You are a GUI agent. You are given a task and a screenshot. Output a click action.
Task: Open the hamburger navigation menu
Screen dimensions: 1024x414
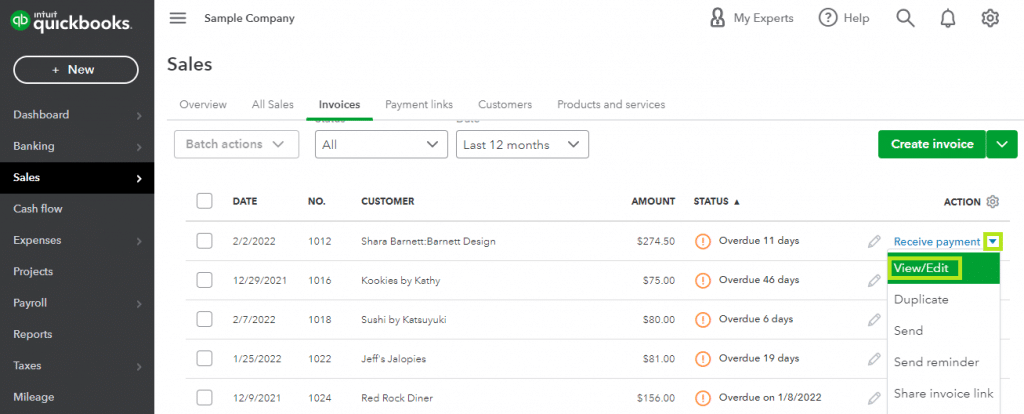[178, 18]
